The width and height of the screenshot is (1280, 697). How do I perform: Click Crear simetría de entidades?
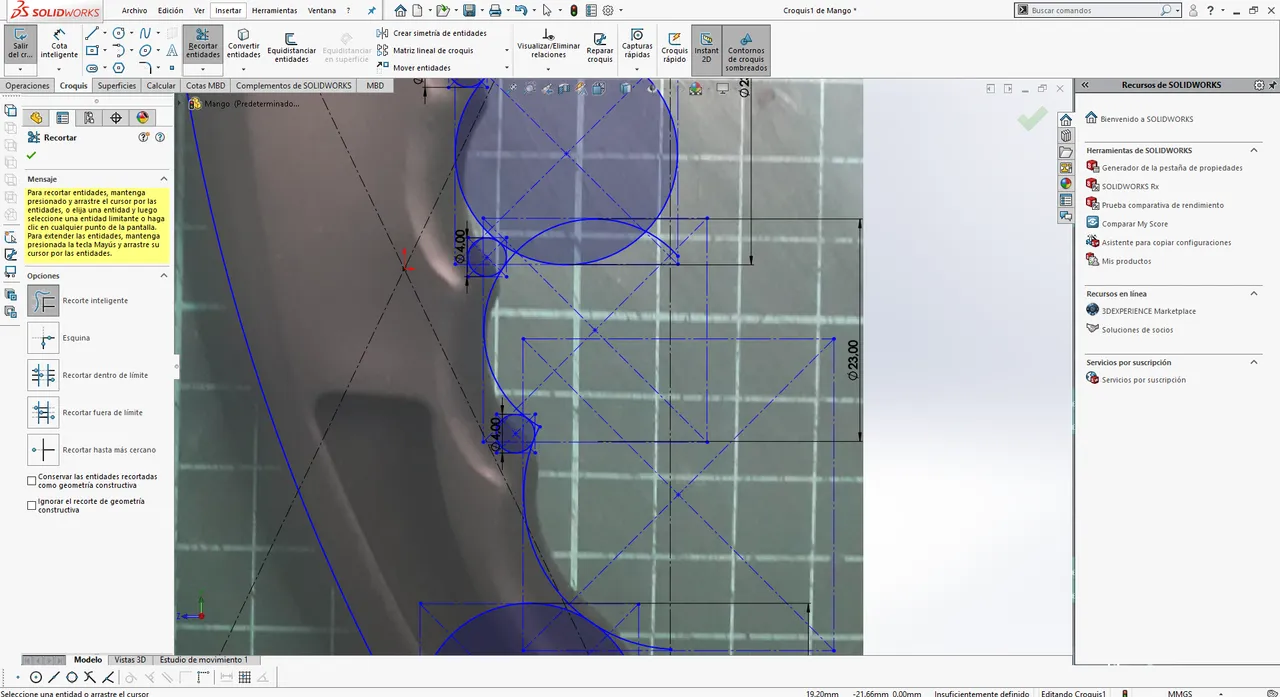pos(432,33)
